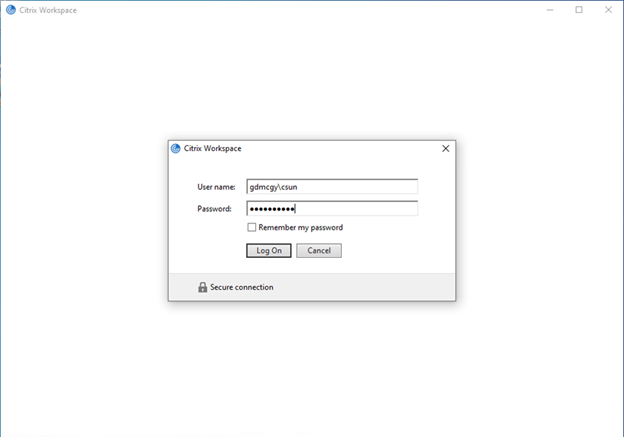Cancel the Citrix login dialog
624x437 pixels.
point(319,251)
